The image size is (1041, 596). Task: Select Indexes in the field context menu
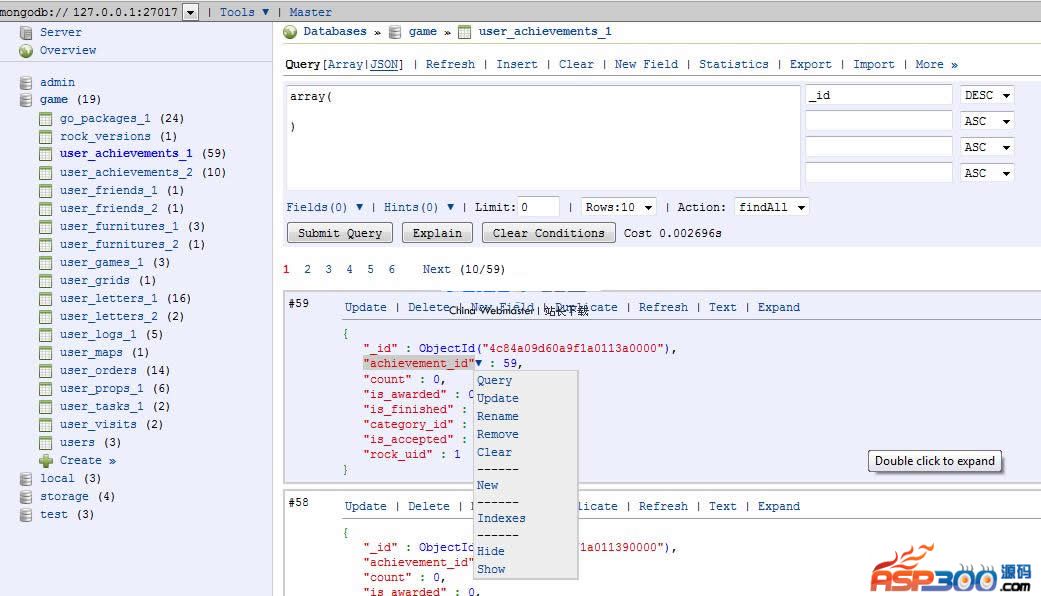pos(501,518)
